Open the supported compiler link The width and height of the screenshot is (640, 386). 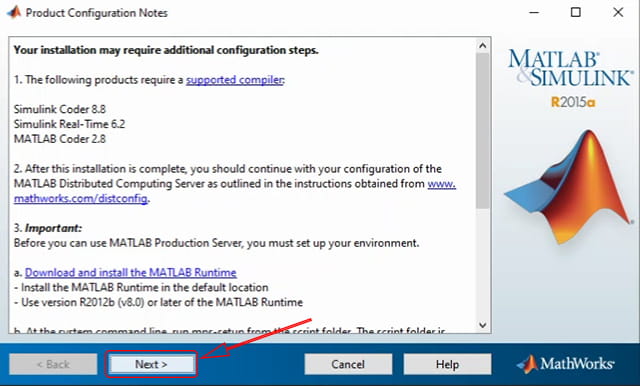(235, 80)
